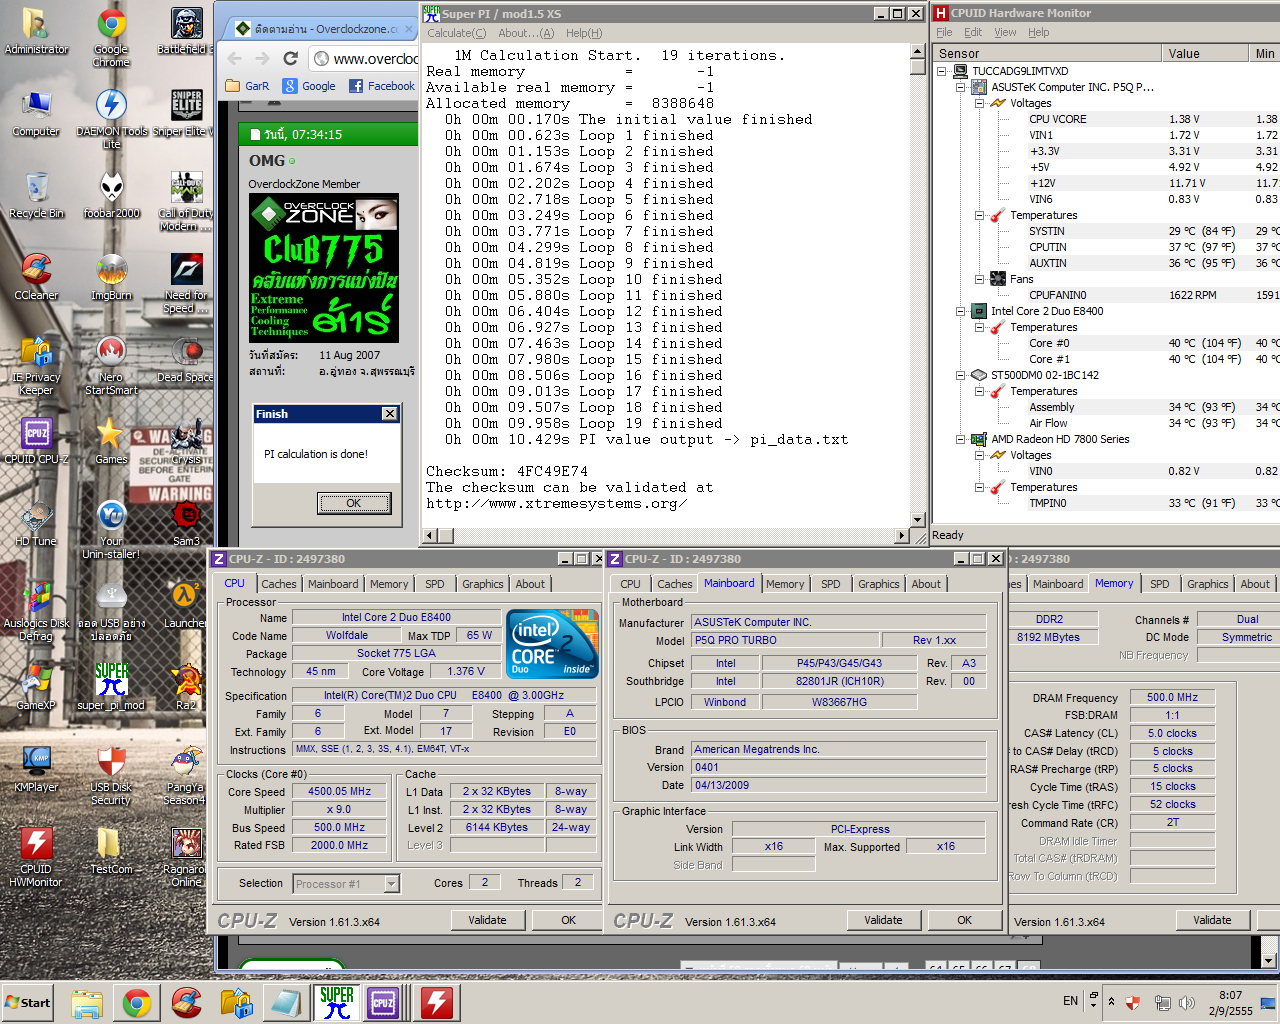Open the Calculate menu in Super PI
This screenshot has width=1280, height=1024.
(x=456, y=33)
